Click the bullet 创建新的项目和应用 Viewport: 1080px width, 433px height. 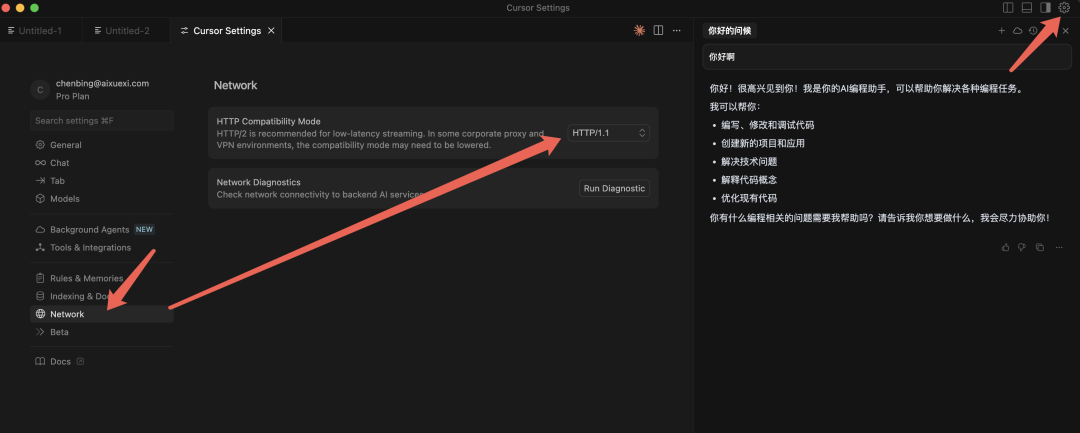[x=762, y=144]
